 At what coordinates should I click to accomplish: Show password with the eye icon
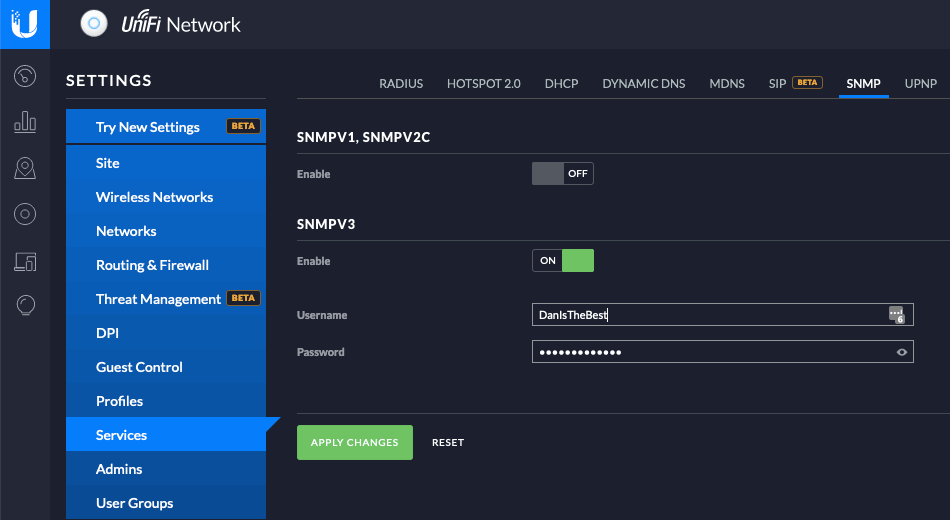902,352
